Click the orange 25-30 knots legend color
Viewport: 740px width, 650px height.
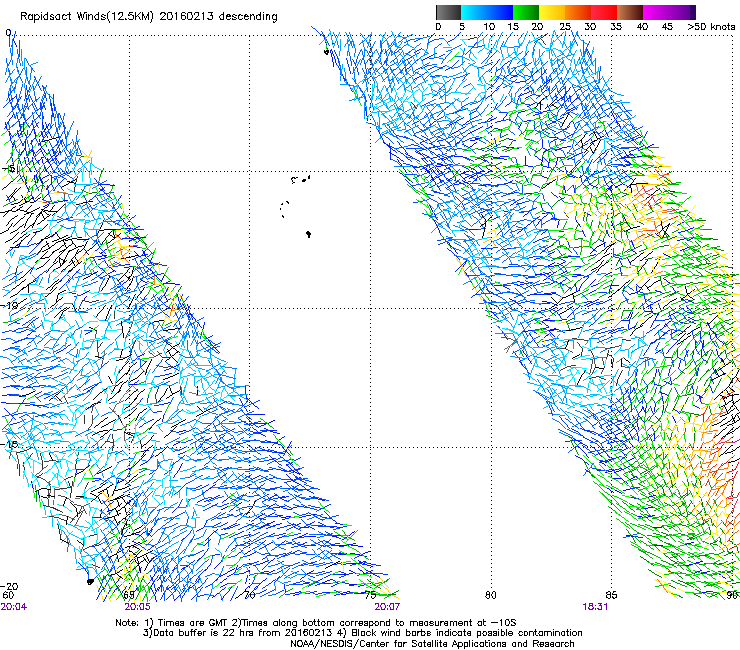578,12
